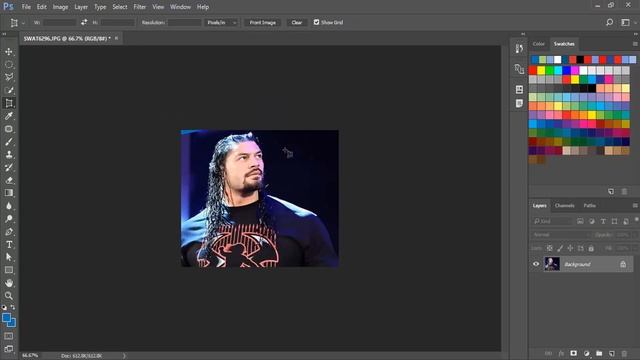The width and height of the screenshot is (640, 360).
Task: Add a layer mask
Action: point(573,353)
